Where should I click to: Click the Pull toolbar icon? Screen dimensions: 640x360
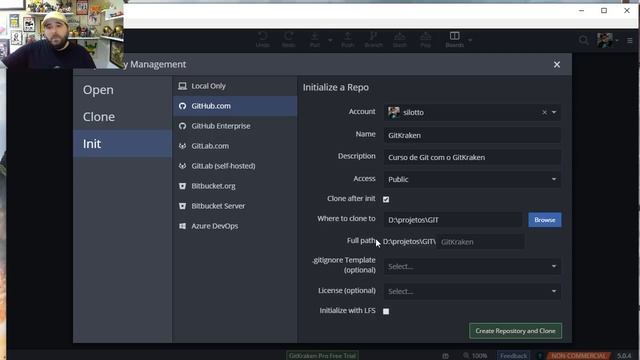click(315, 40)
